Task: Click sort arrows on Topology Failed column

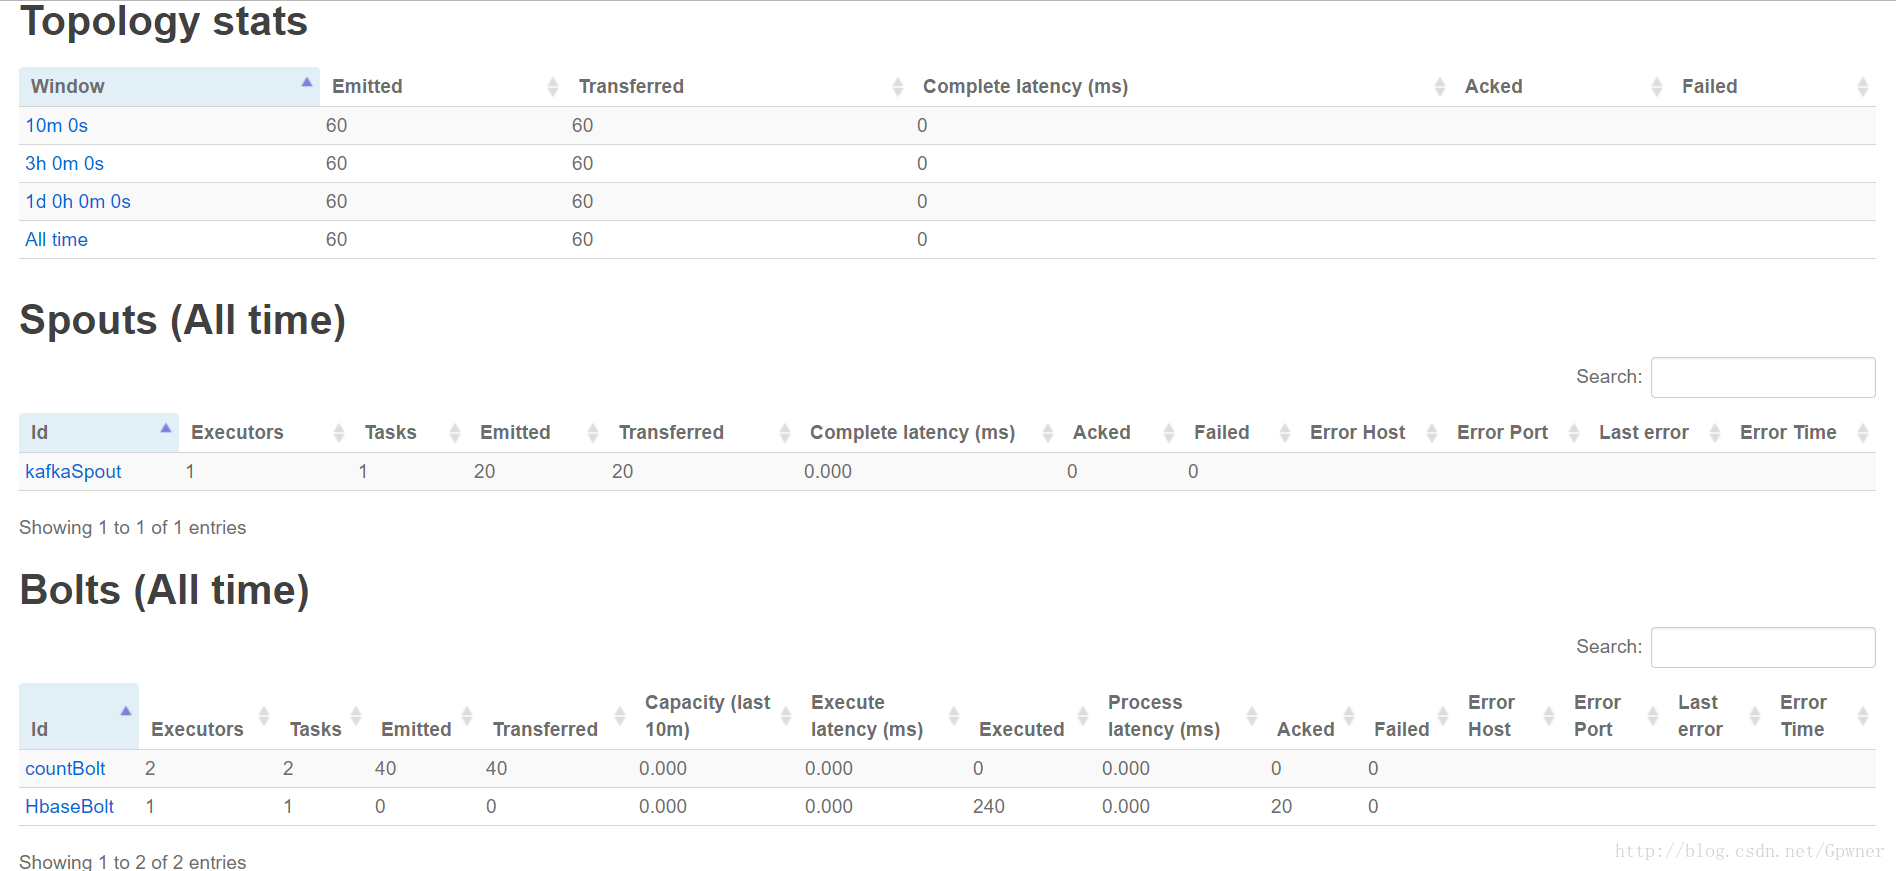Action: (x=1863, y=87)
